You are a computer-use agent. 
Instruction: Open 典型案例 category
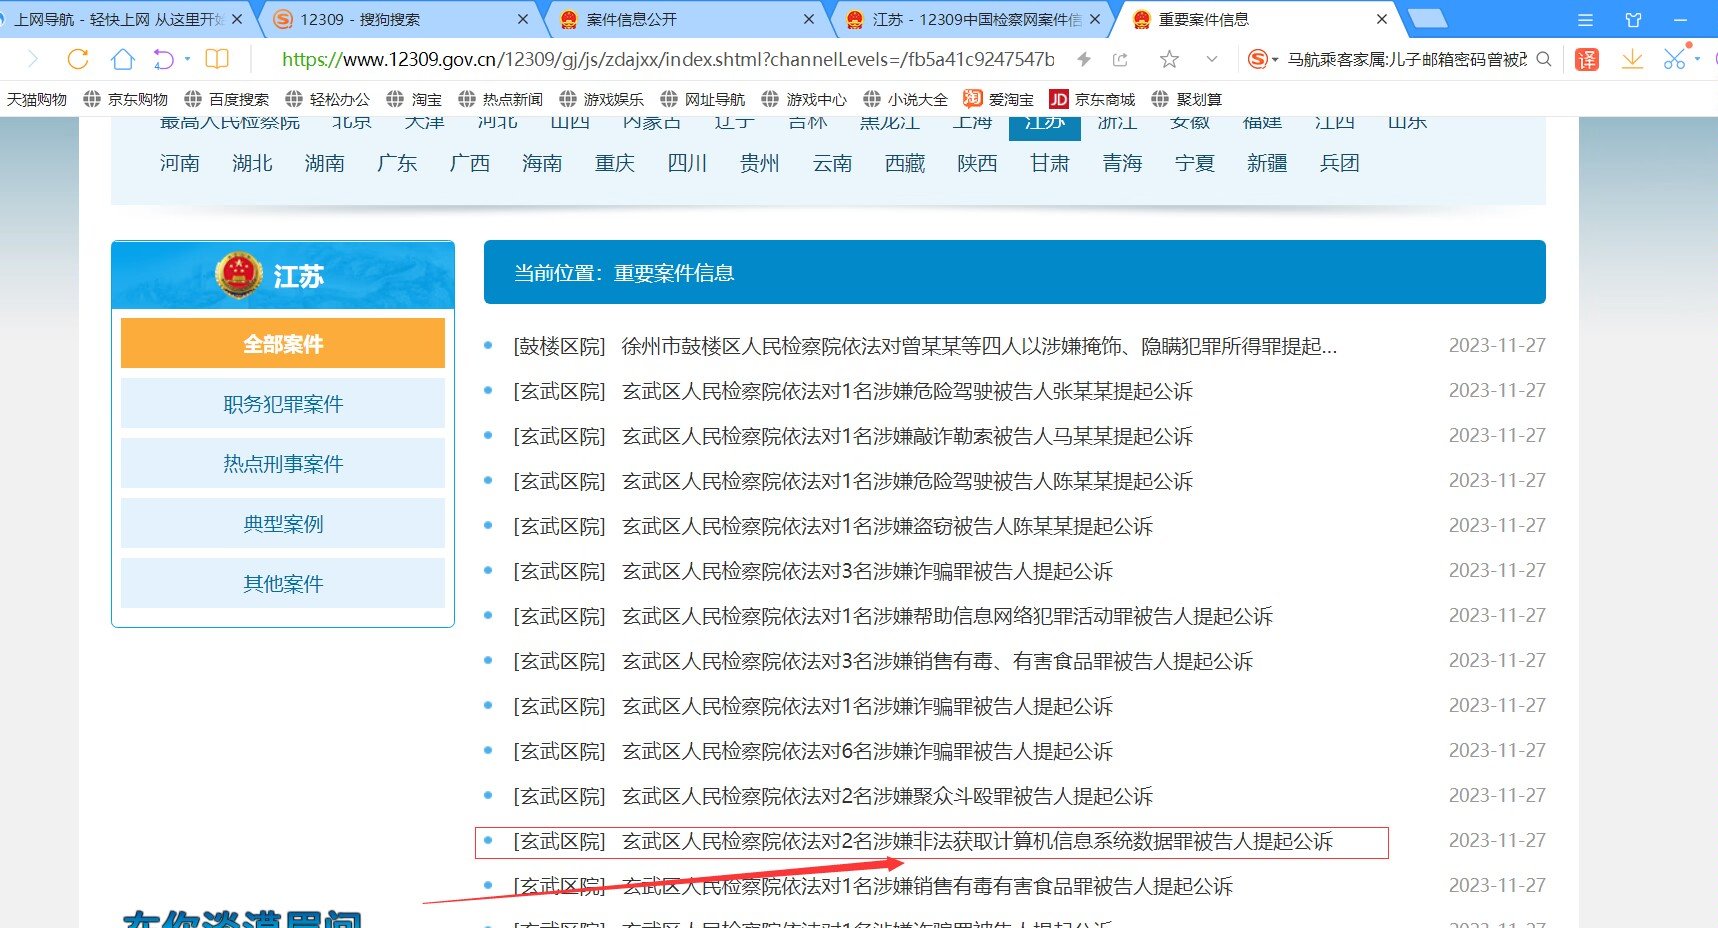click(283, 523)
